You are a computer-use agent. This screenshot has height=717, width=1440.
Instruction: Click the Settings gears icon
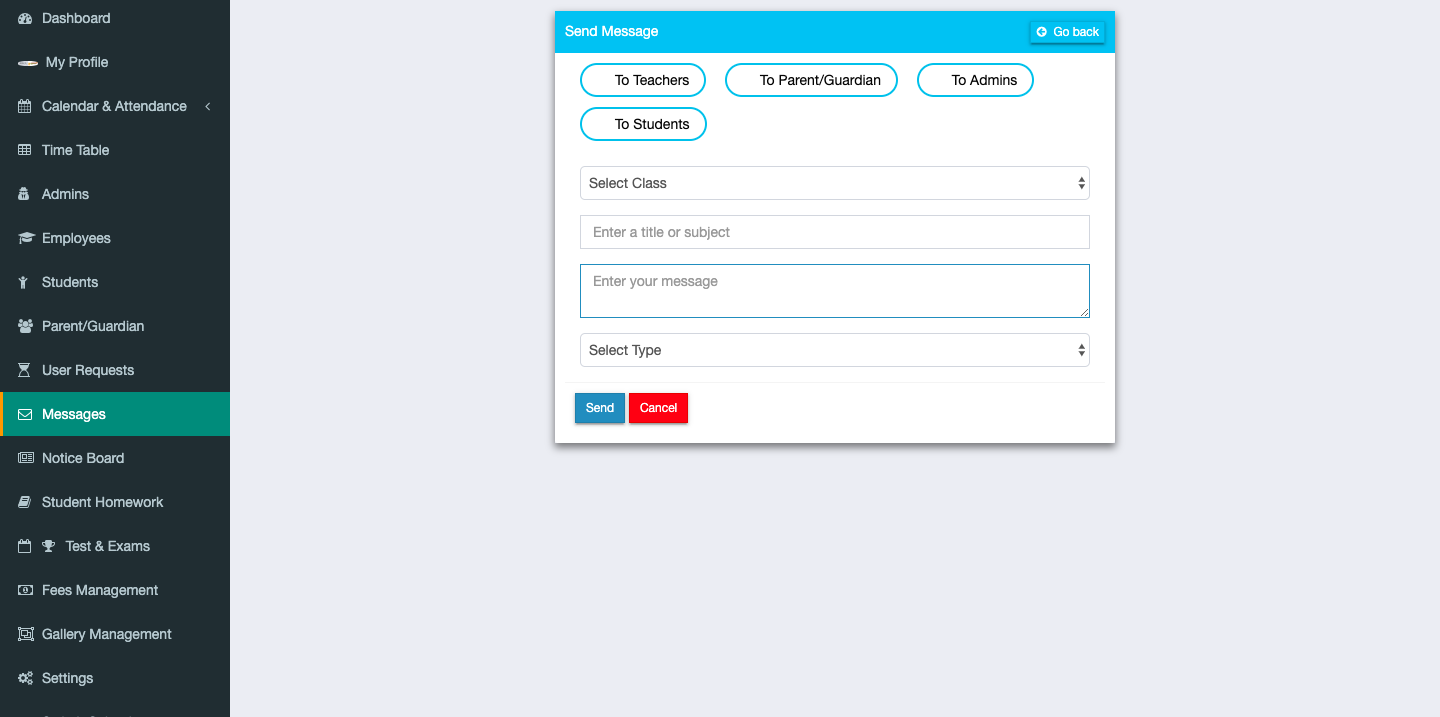click(x=25, y=678)
